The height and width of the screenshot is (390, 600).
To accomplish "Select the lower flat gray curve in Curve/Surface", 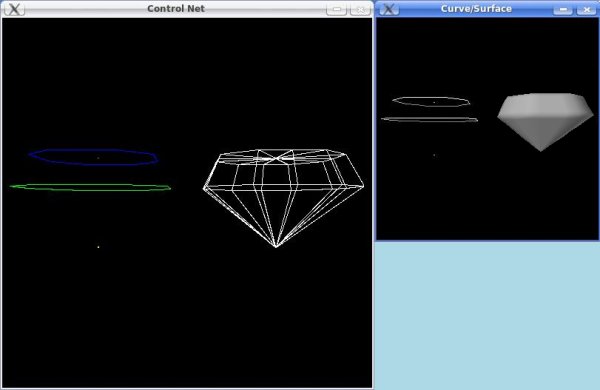I will pyautogui.click(x=429, y=120).
